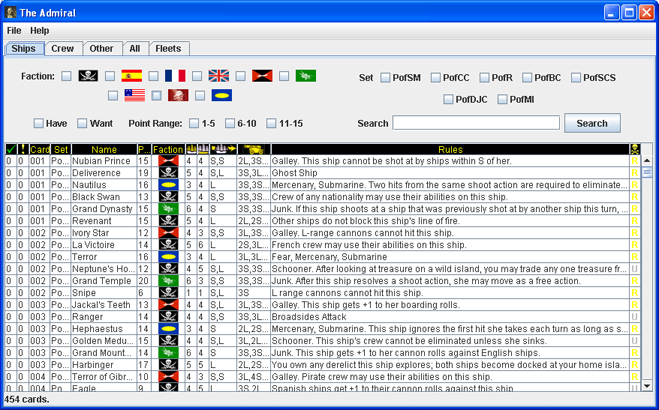This screenshot has width=659, height=410.
Task: Click the American flag faction icon
Action: (134, 96)
